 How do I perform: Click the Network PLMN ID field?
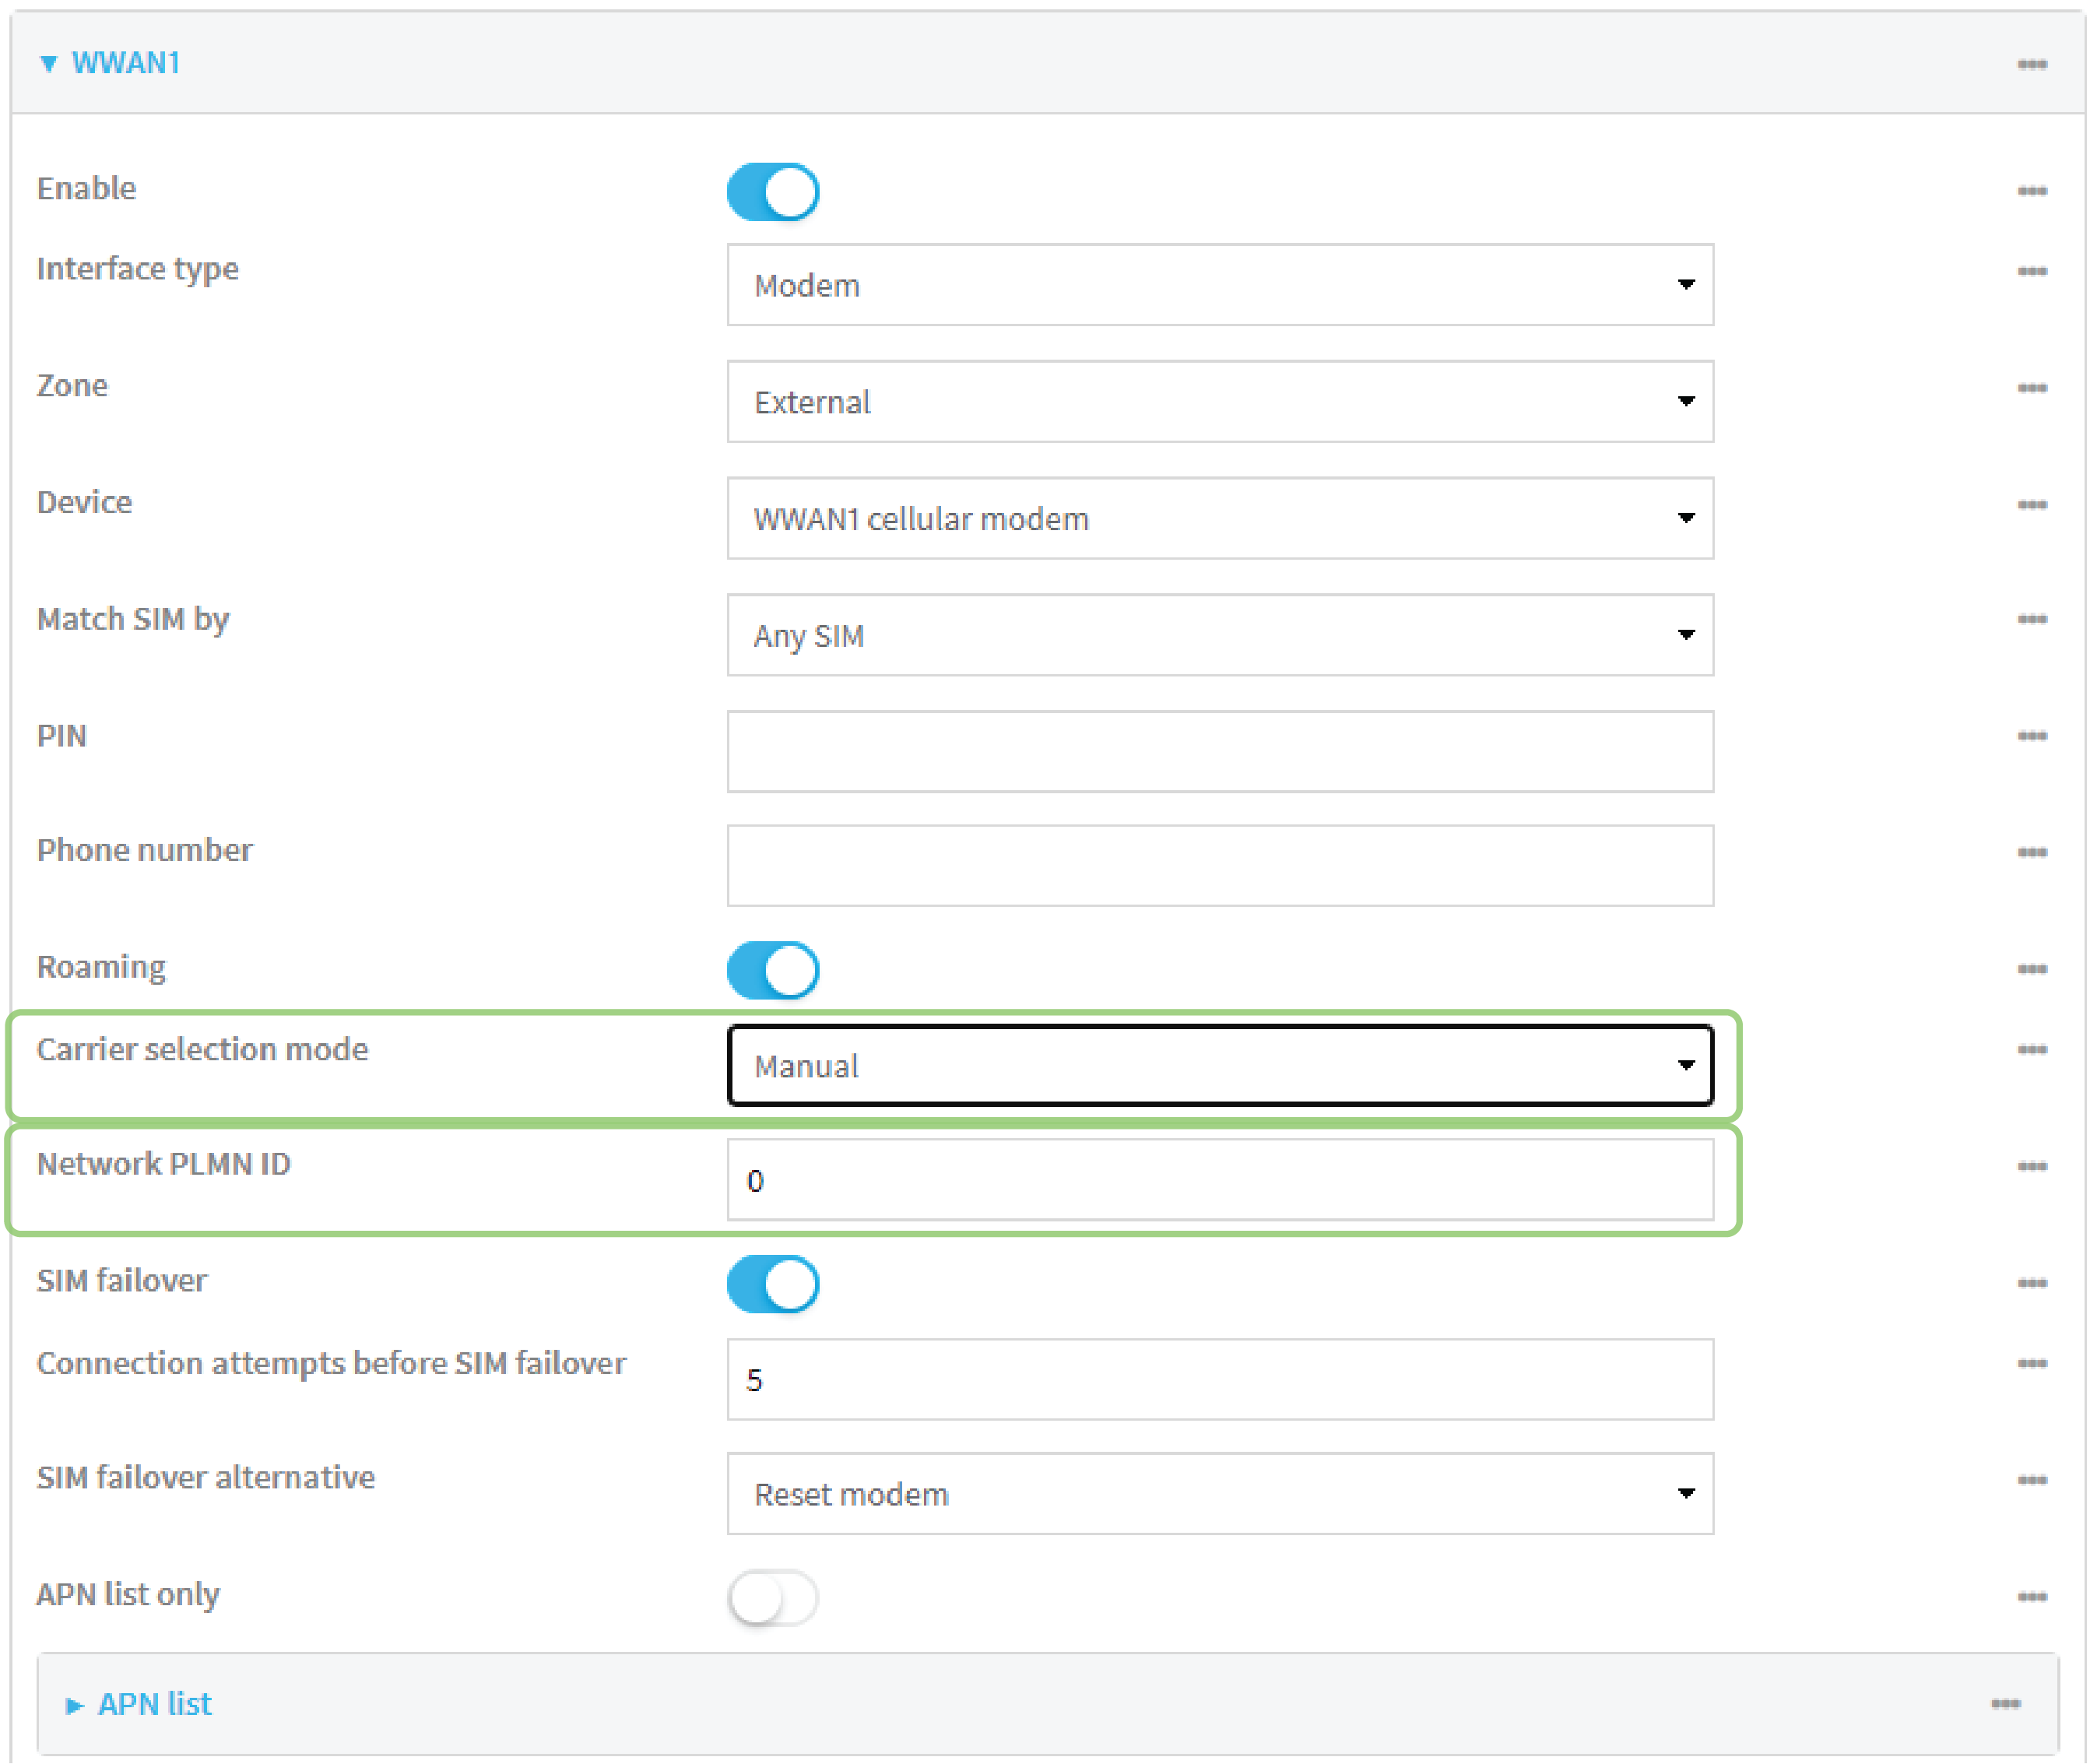(x=1219, y=1180)
